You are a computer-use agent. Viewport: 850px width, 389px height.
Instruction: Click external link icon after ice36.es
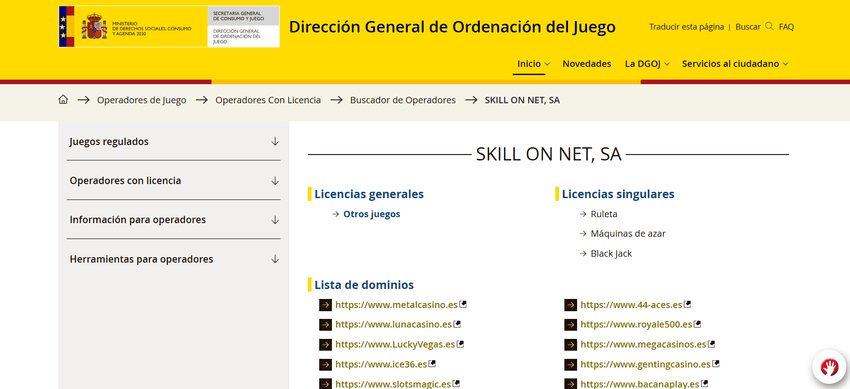tap(432, 364)
